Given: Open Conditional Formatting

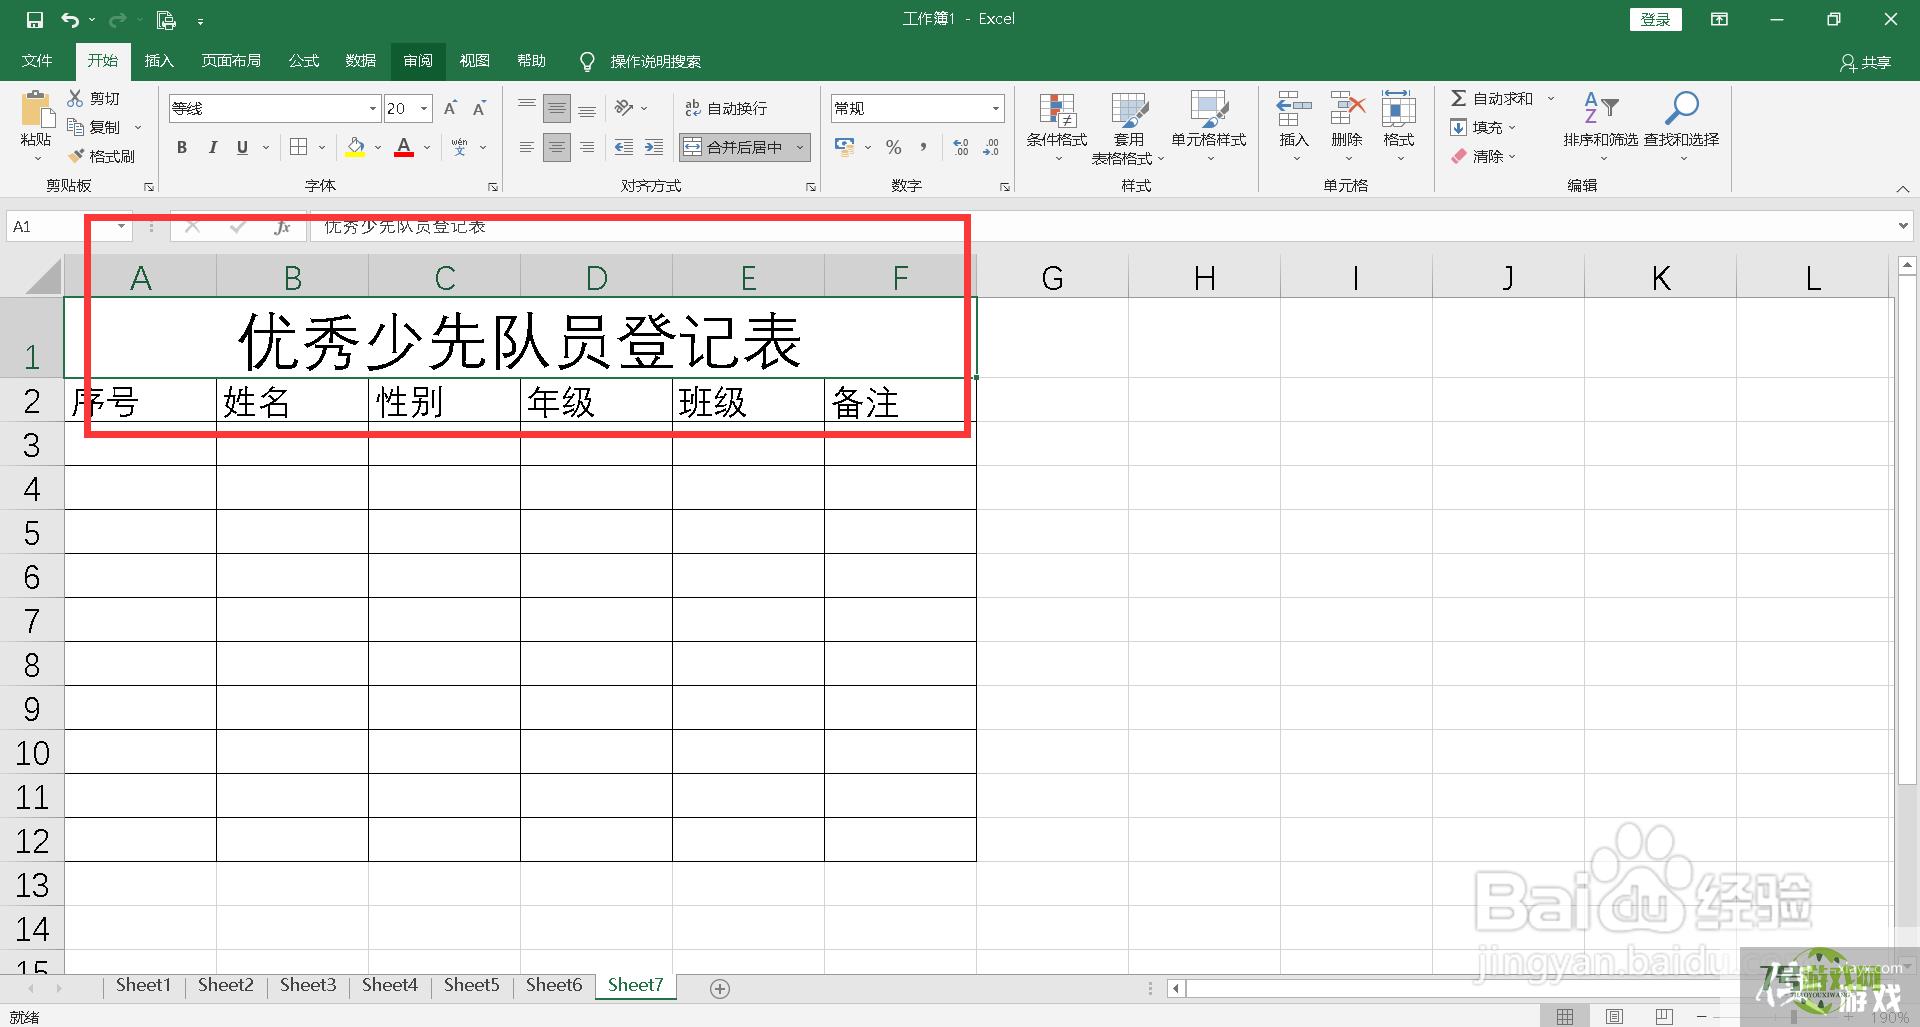Looking at the screenshot, I should (x=1057, y=127).
